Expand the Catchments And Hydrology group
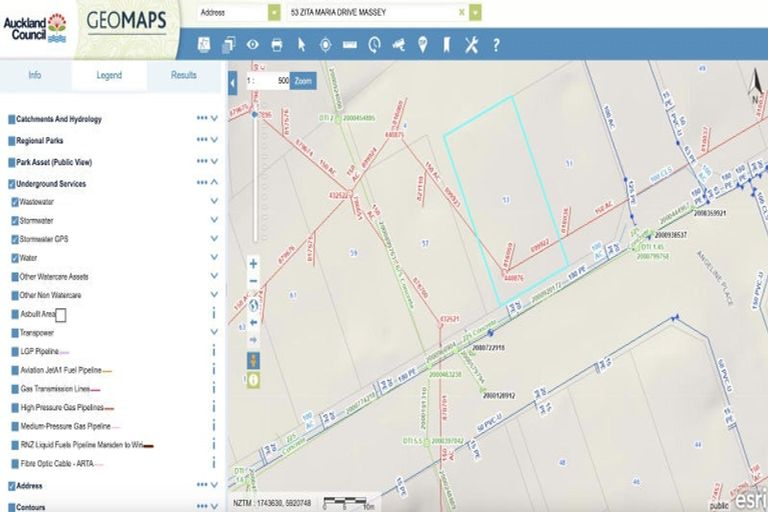Image resolution: width=768 pixels, height=512 pixels. click(214, 118)
